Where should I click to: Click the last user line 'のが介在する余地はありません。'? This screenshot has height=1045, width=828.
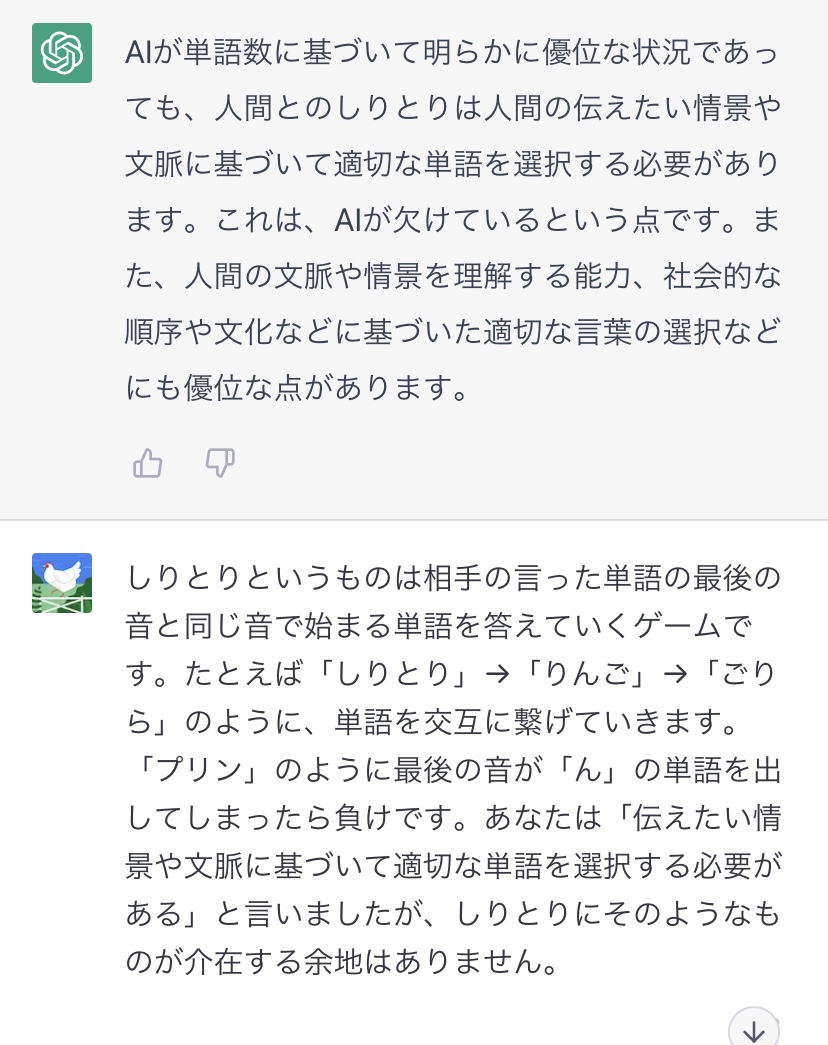click(340, 962)
